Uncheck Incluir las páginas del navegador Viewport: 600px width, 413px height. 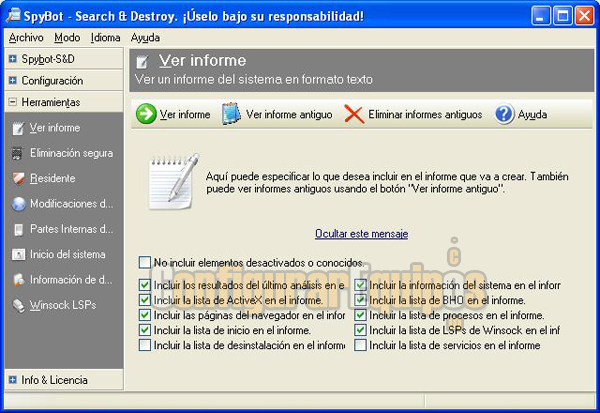[x=145, y=315]
